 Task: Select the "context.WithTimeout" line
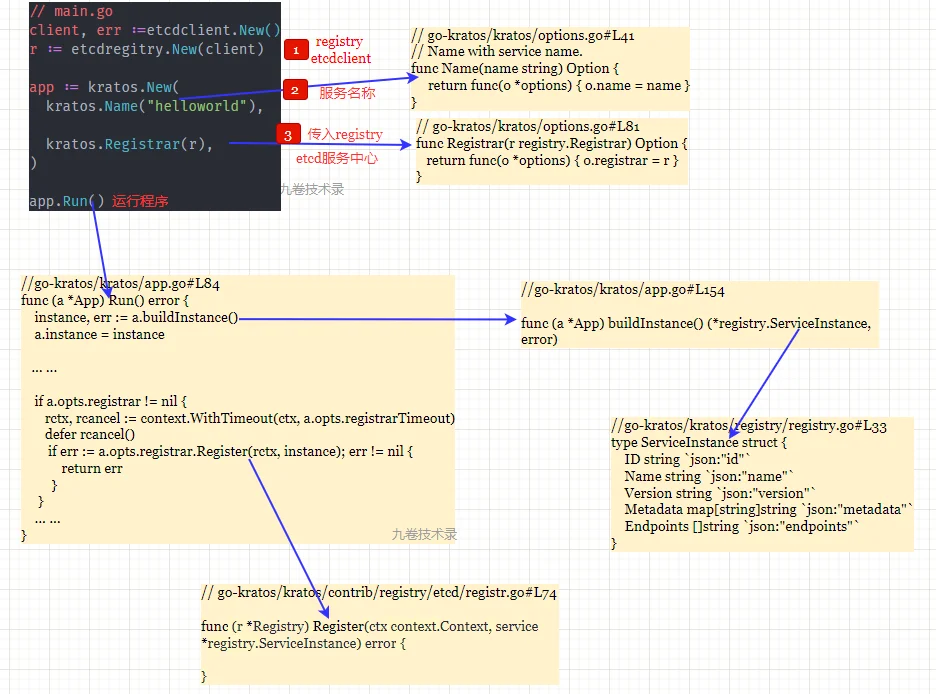tap(250, 418)
